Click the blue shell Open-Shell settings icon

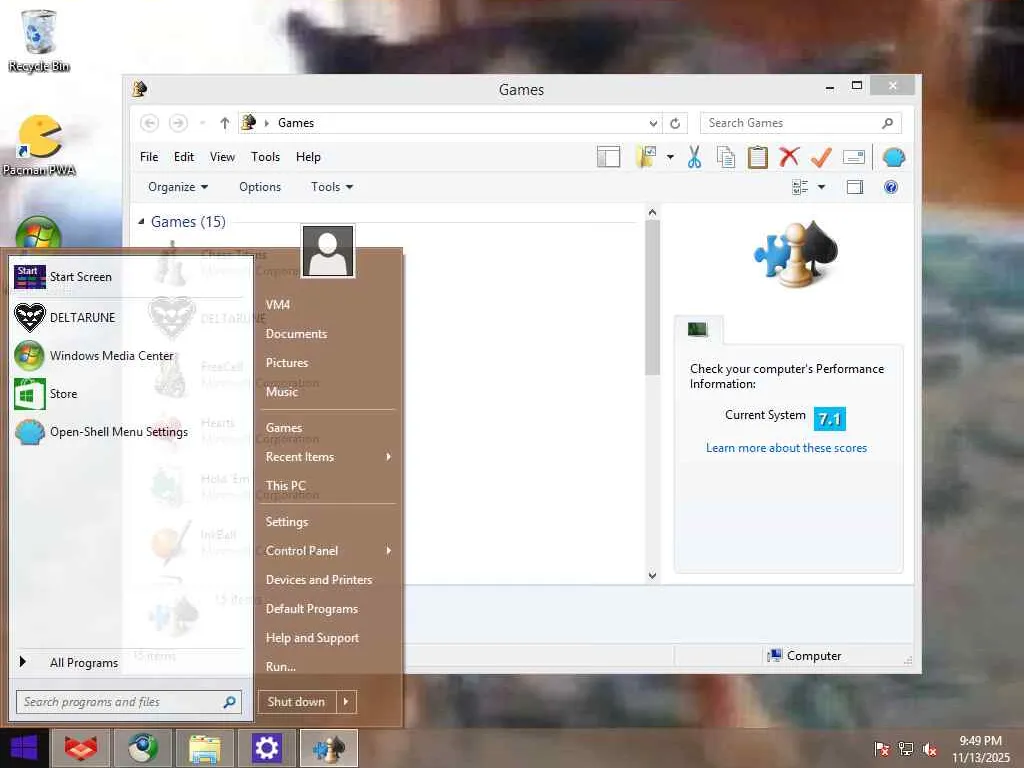pos(893,157)
